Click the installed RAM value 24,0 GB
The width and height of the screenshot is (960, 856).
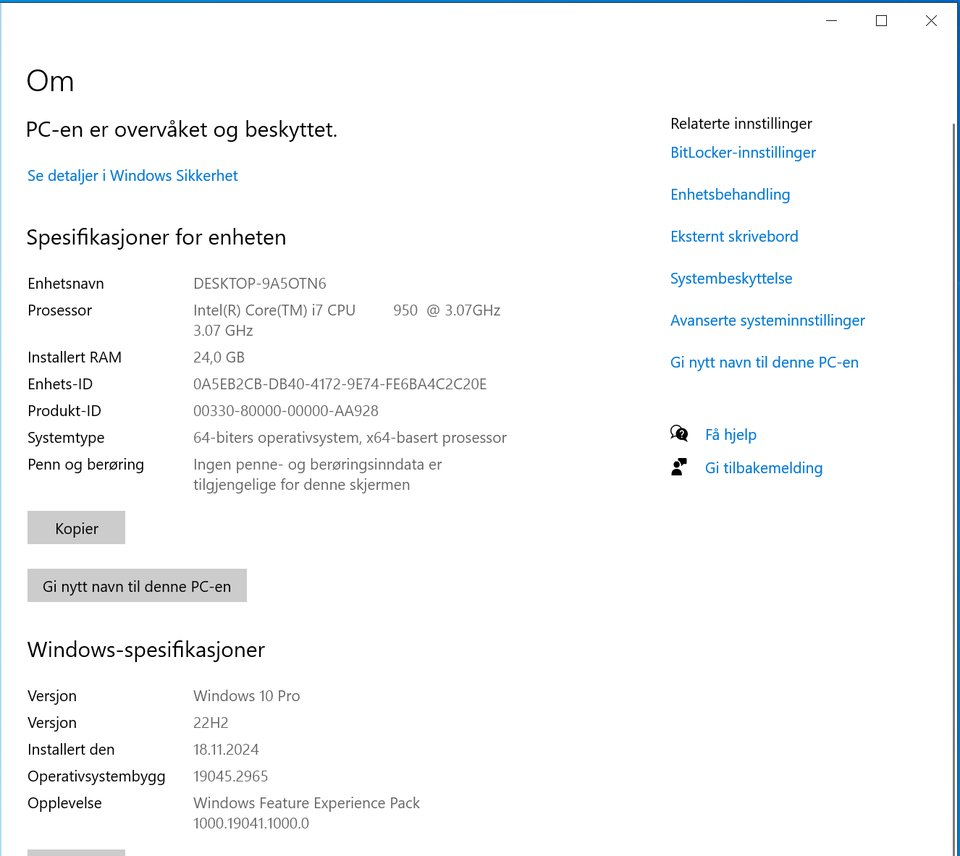[219, 357]
